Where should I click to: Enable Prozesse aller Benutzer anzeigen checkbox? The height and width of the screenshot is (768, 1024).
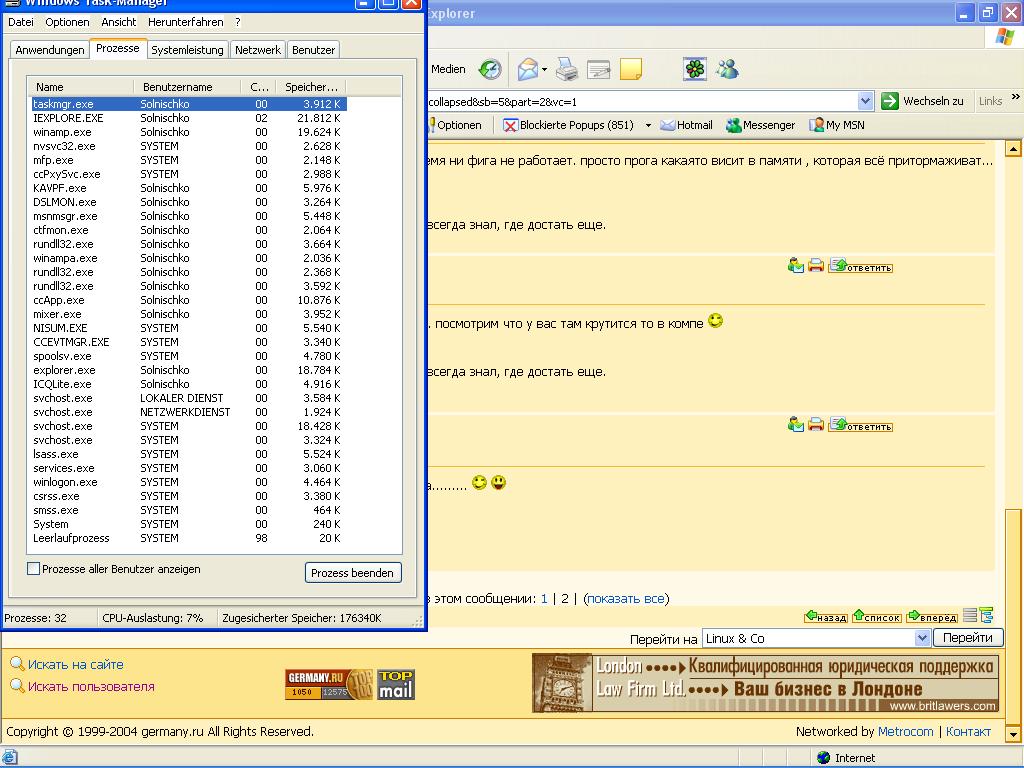pos(33,569)
